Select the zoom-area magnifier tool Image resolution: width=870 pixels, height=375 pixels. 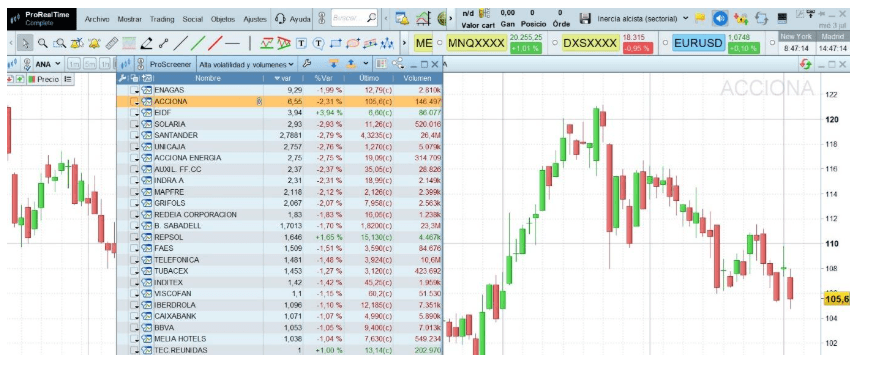point(60,43)
